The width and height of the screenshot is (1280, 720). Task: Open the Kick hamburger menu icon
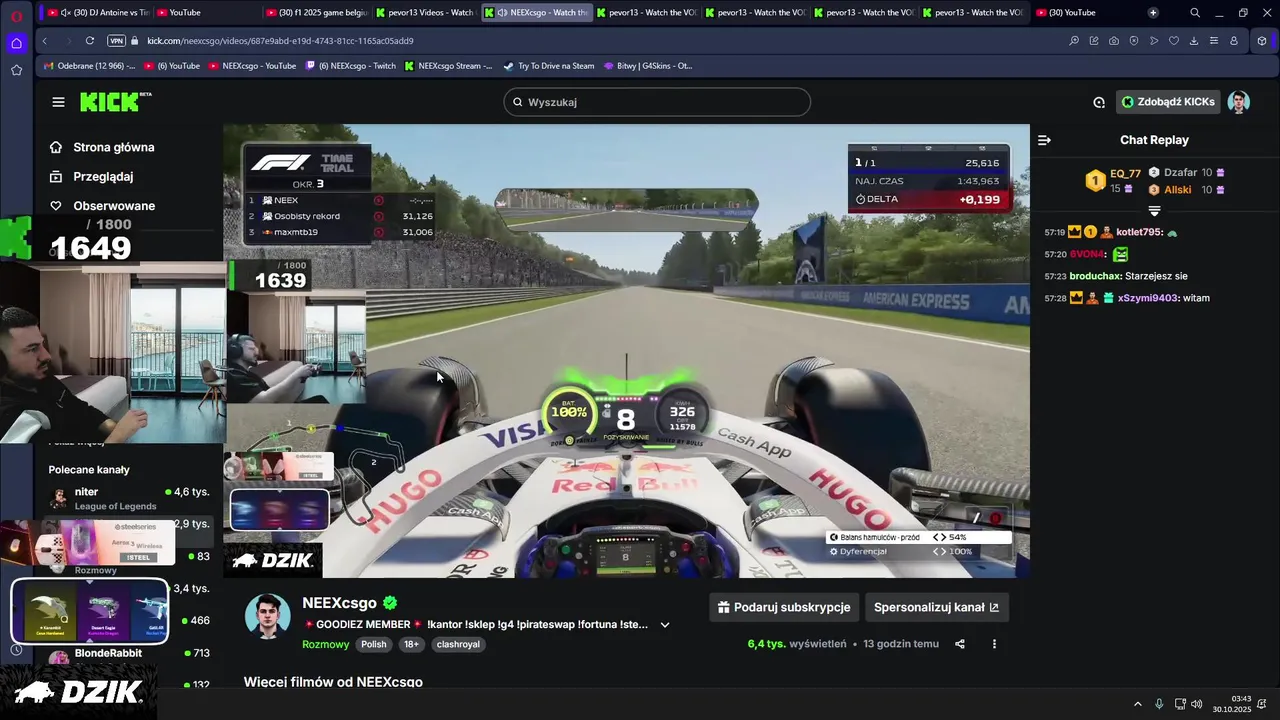click(58, 102)
